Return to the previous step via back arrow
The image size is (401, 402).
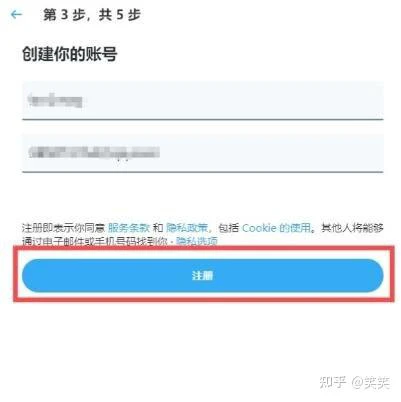(x=16, y=14)
